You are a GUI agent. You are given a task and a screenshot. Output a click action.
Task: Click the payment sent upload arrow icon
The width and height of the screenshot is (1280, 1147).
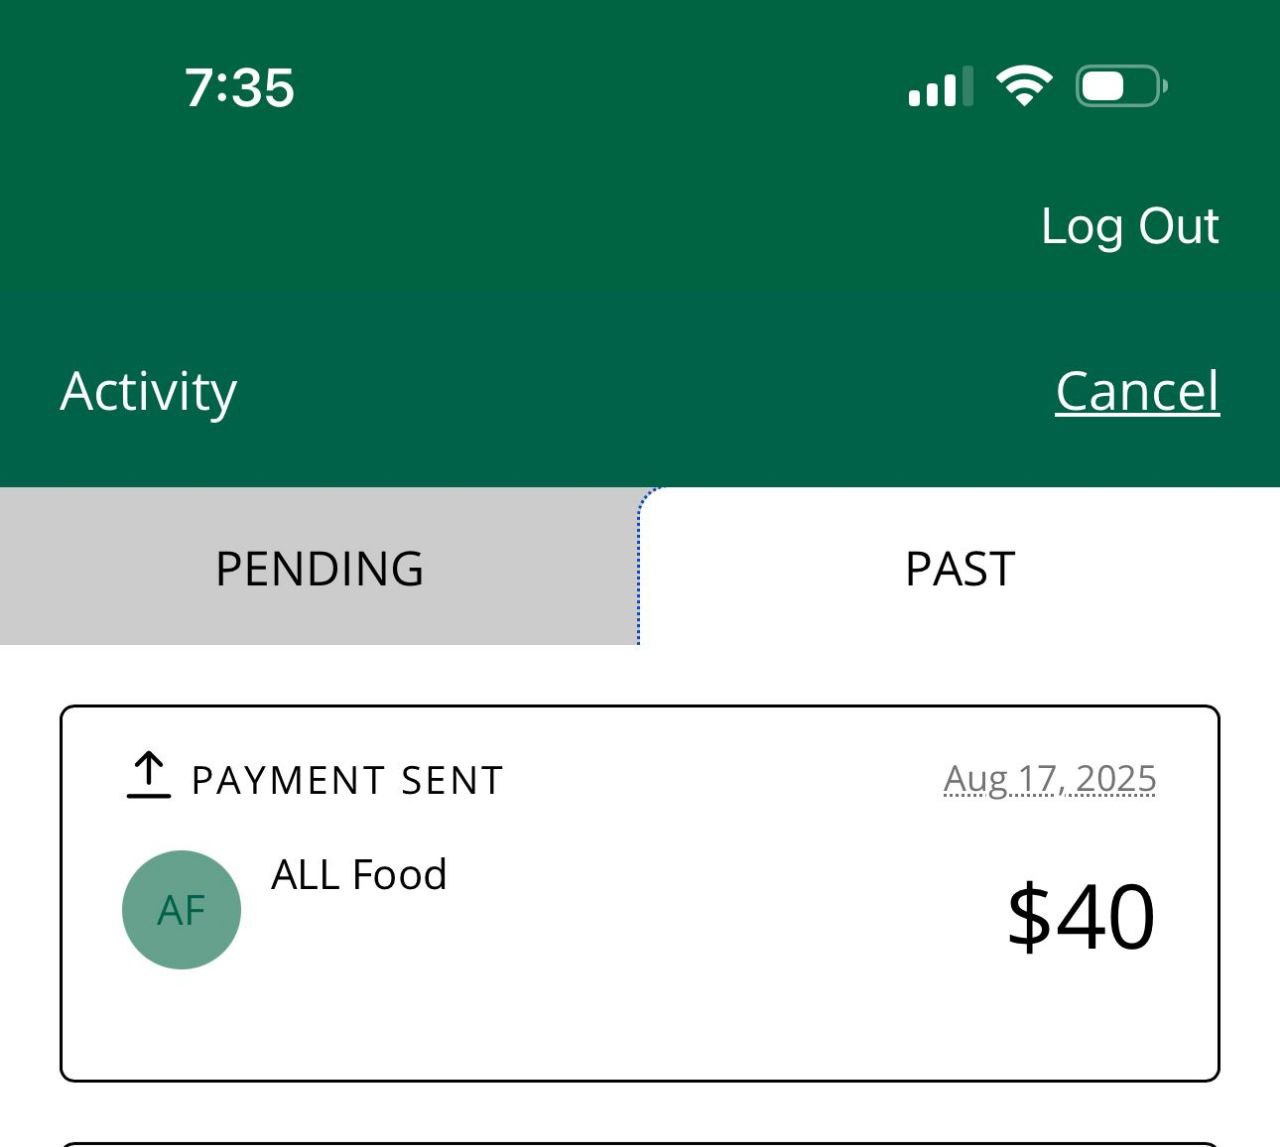click(x=148, y=775)
